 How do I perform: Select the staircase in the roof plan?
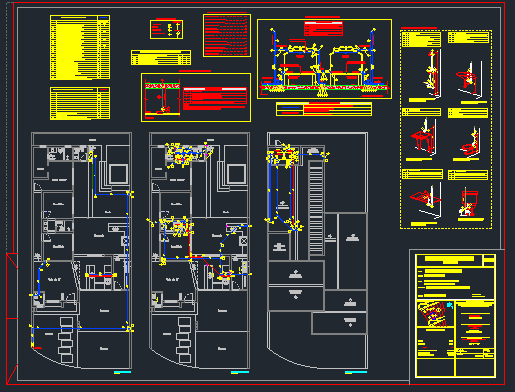pyautogui.click(x=316, y=208)
